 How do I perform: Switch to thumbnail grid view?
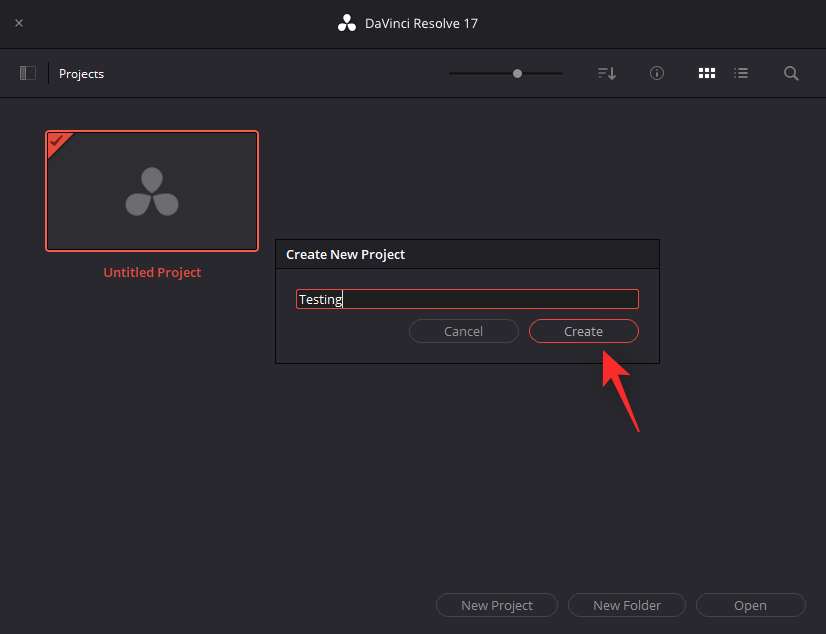pyautogui.click(x=706, y=73)
